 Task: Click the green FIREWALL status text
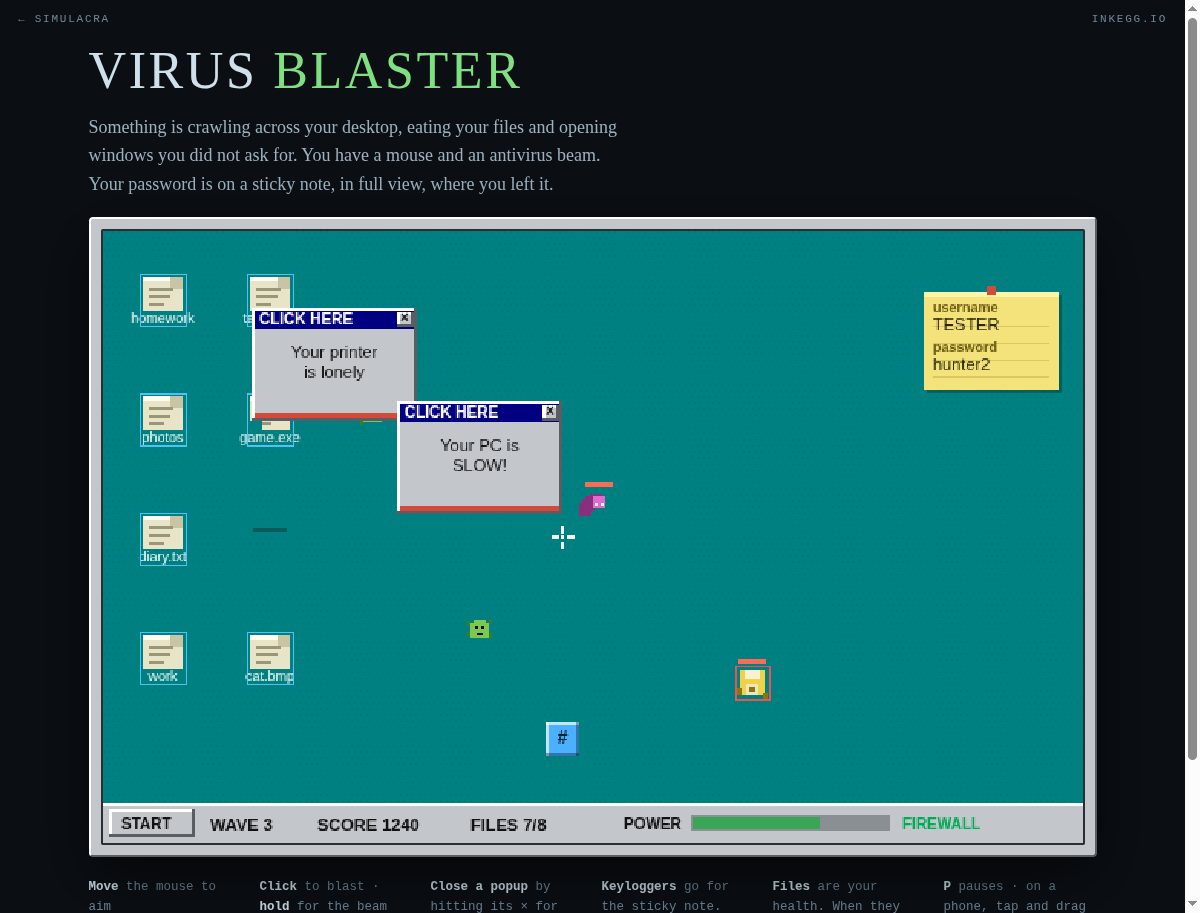click(941, 823)
